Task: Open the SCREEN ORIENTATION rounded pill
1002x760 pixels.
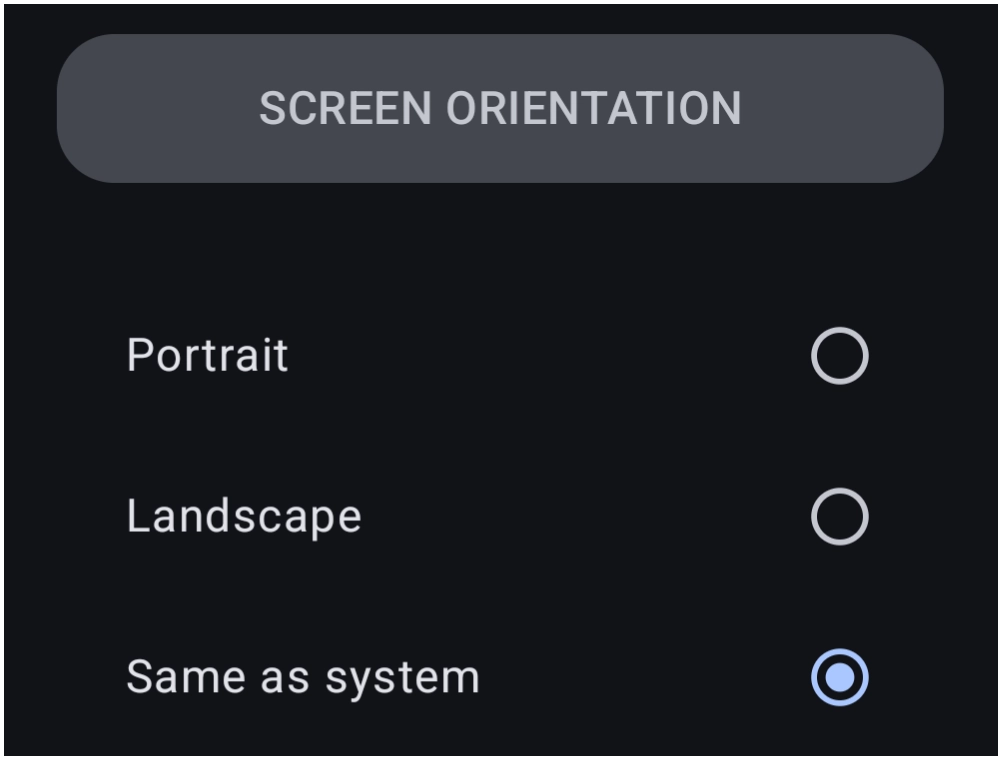Action: [500, 108]
